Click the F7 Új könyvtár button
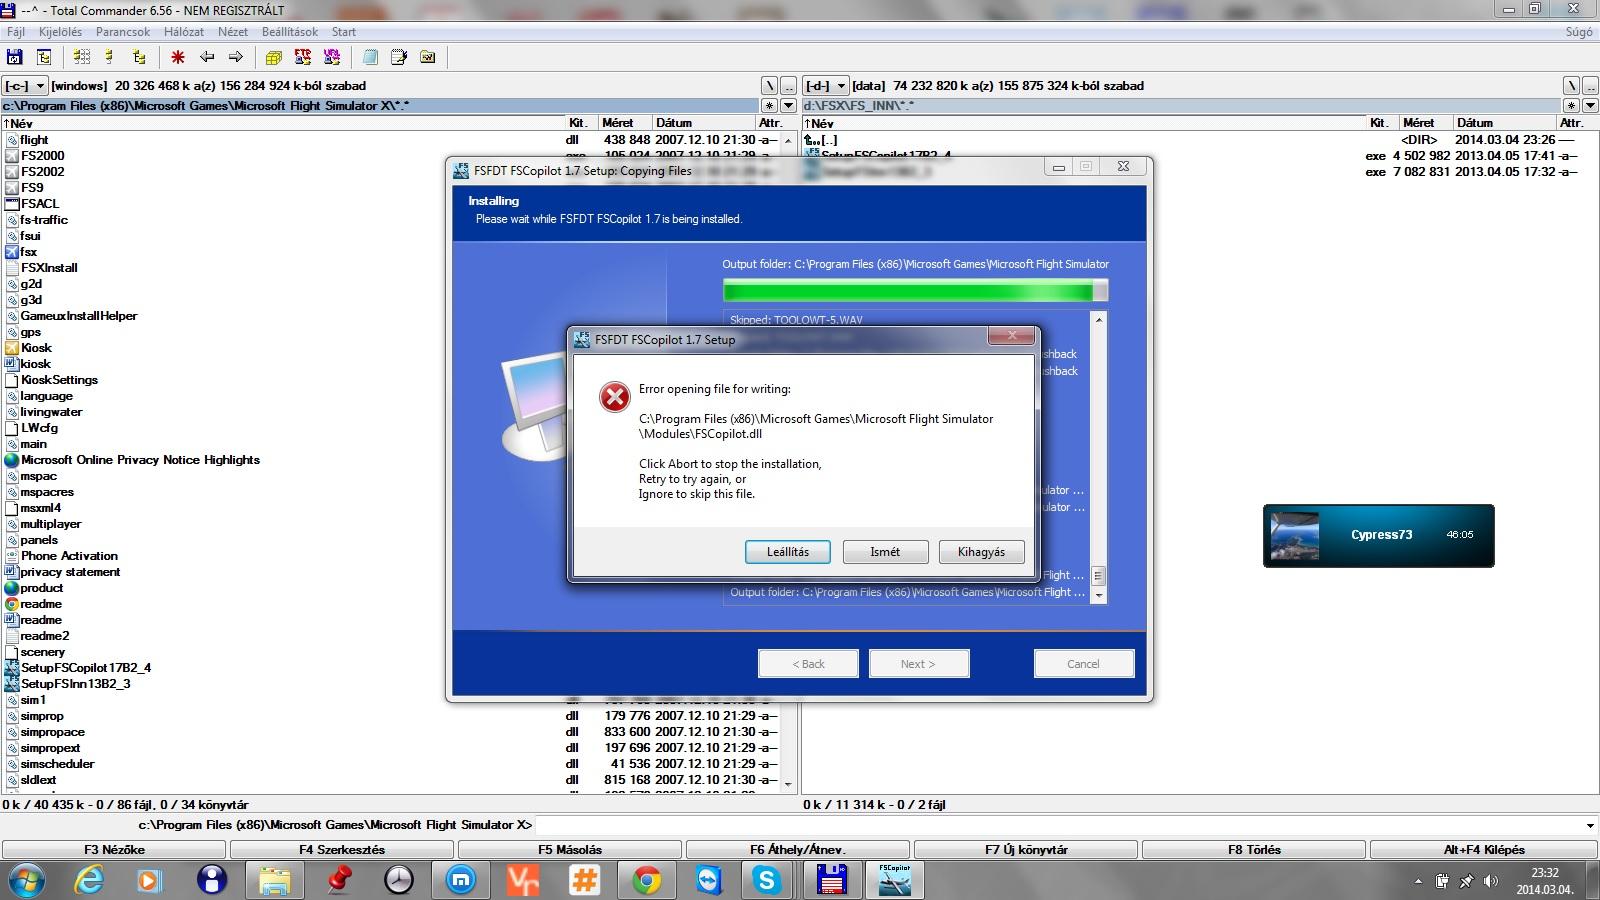Image resolution: width=1600 pixels, height=900 pixels. (1026, 850)
